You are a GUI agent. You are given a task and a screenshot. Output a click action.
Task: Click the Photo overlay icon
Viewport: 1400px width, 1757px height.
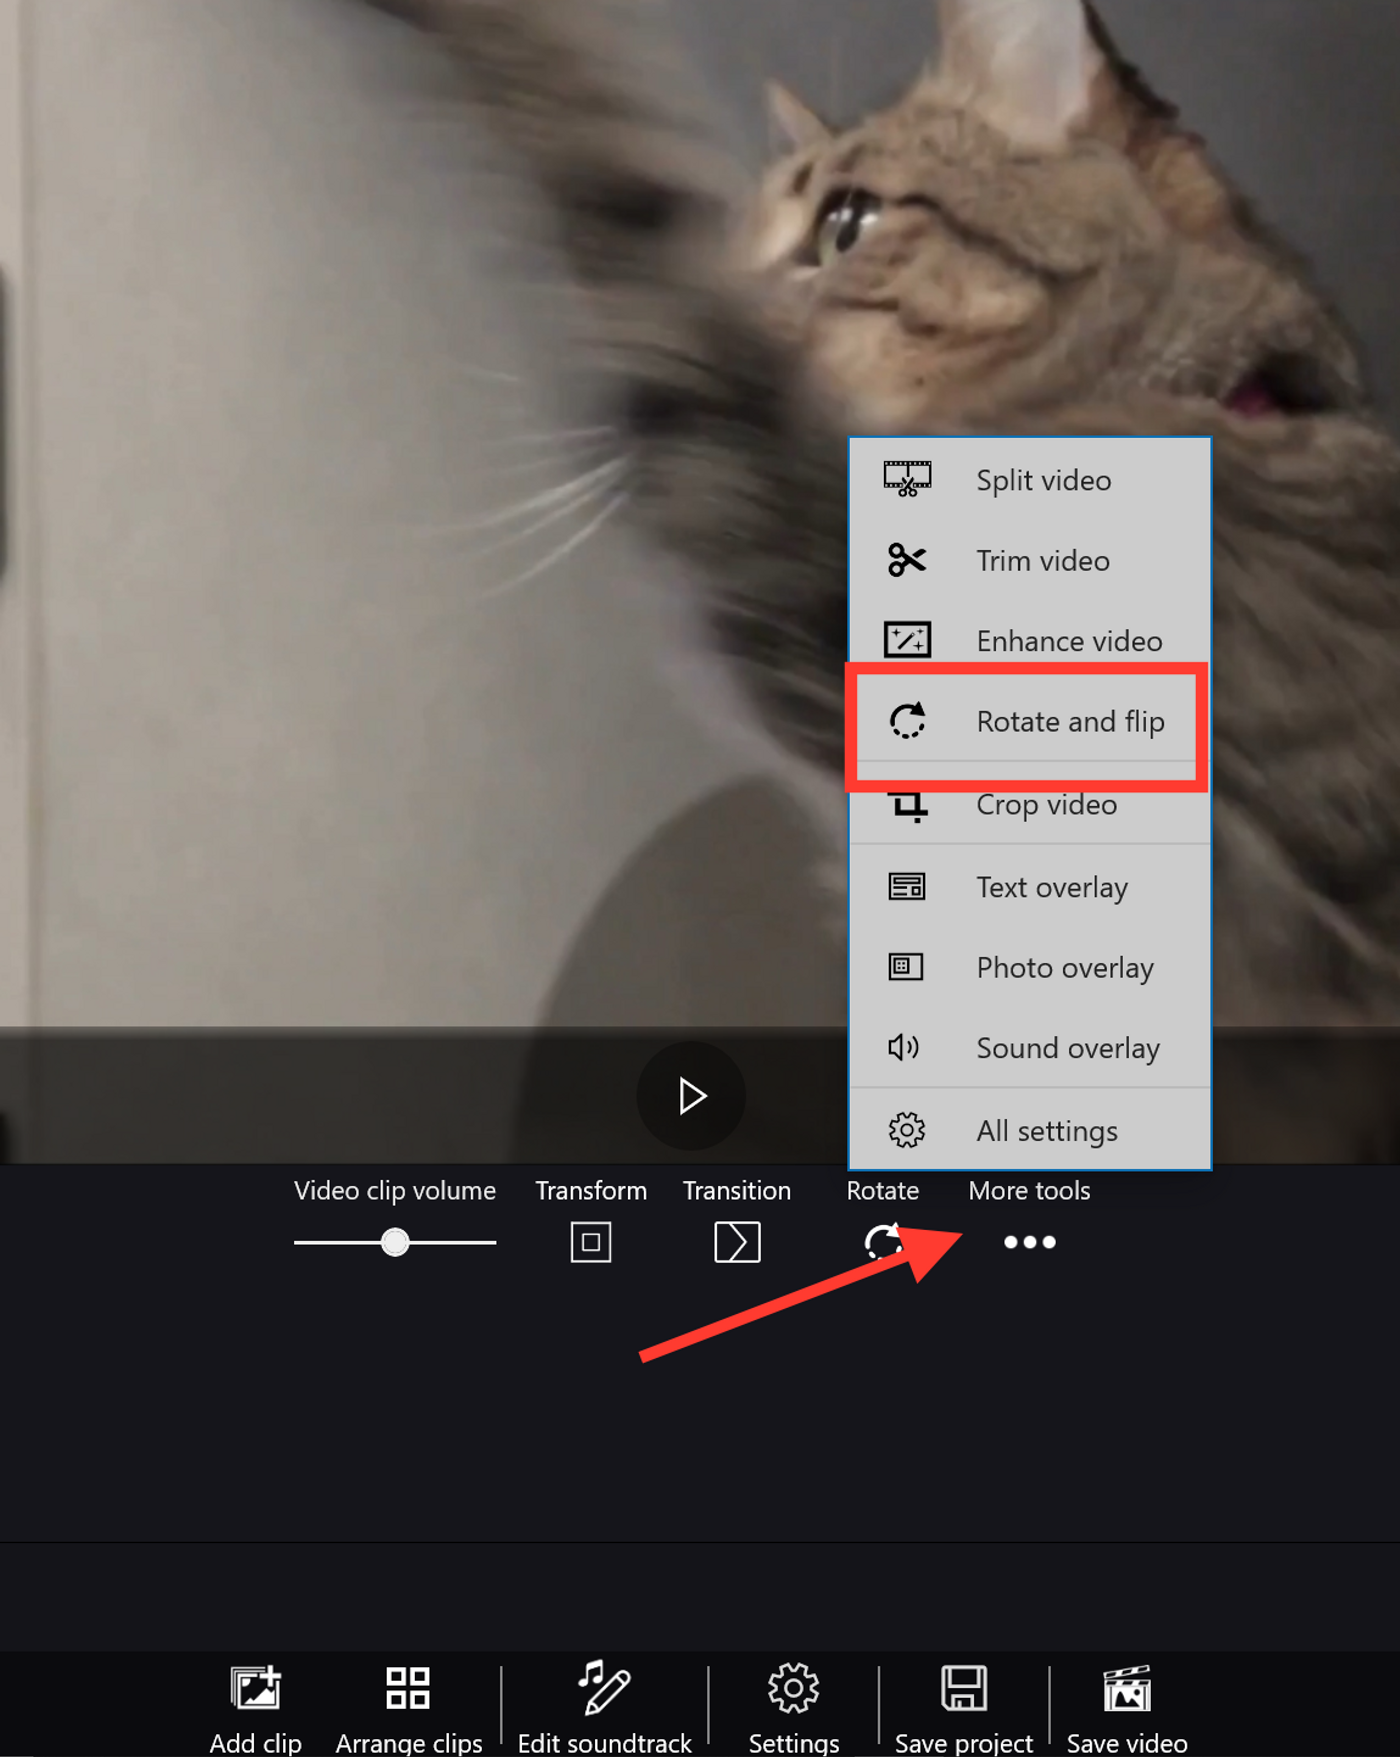click(x=906, y=967)
